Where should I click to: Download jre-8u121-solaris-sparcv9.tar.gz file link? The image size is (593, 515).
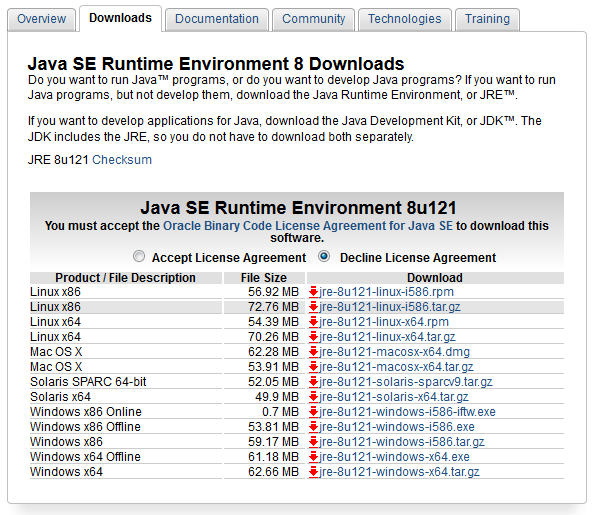tap(406, 382)
